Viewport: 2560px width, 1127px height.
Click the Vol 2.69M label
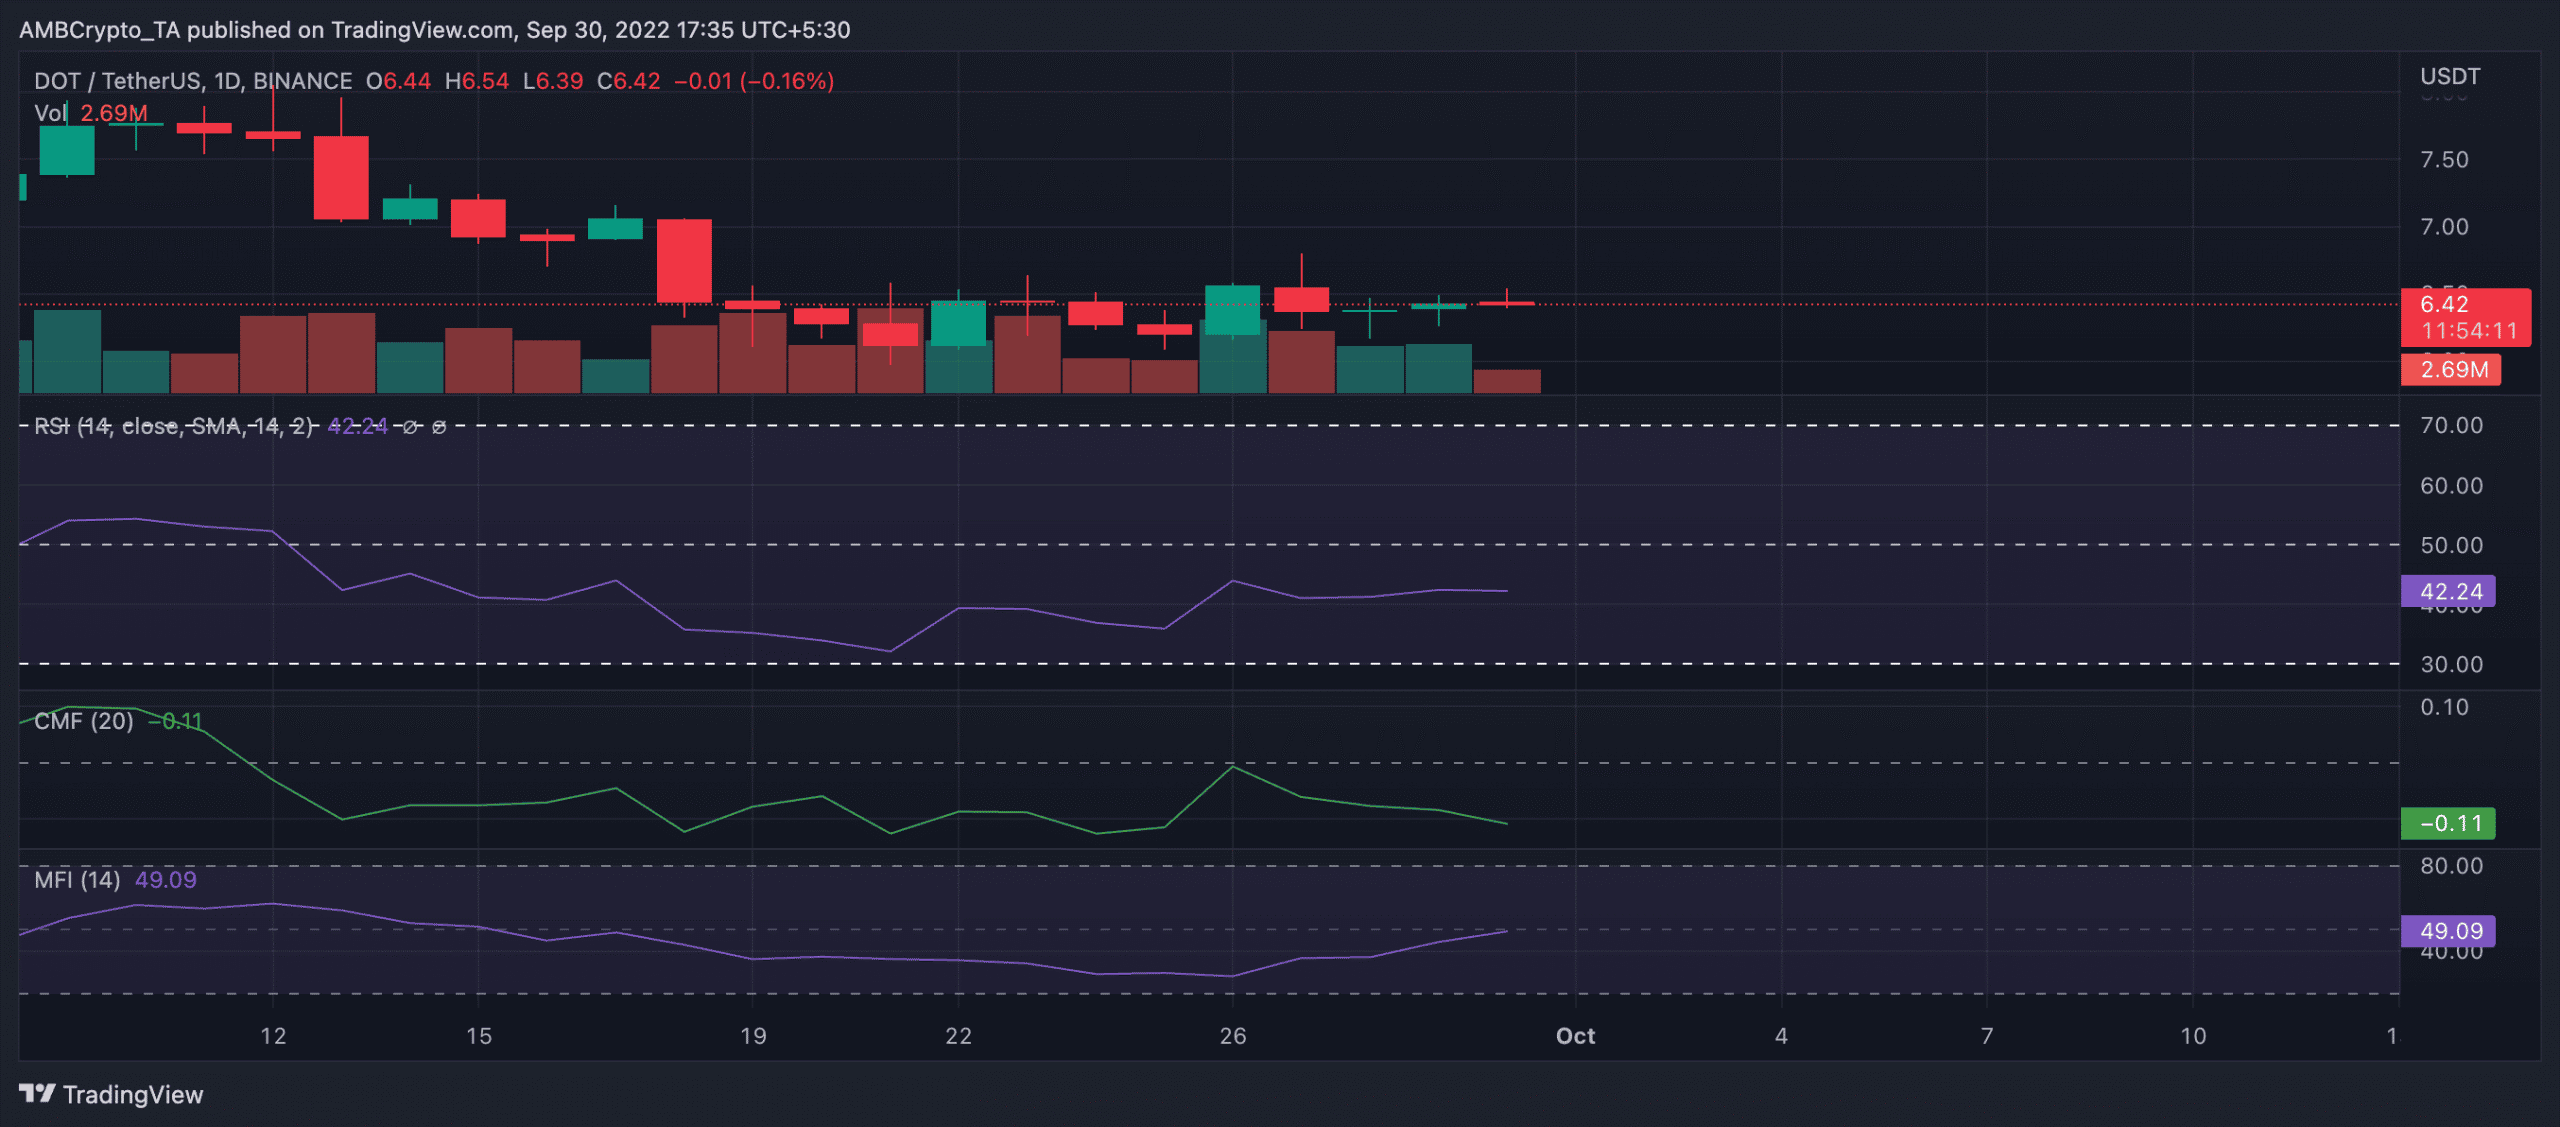click(91, 113)
